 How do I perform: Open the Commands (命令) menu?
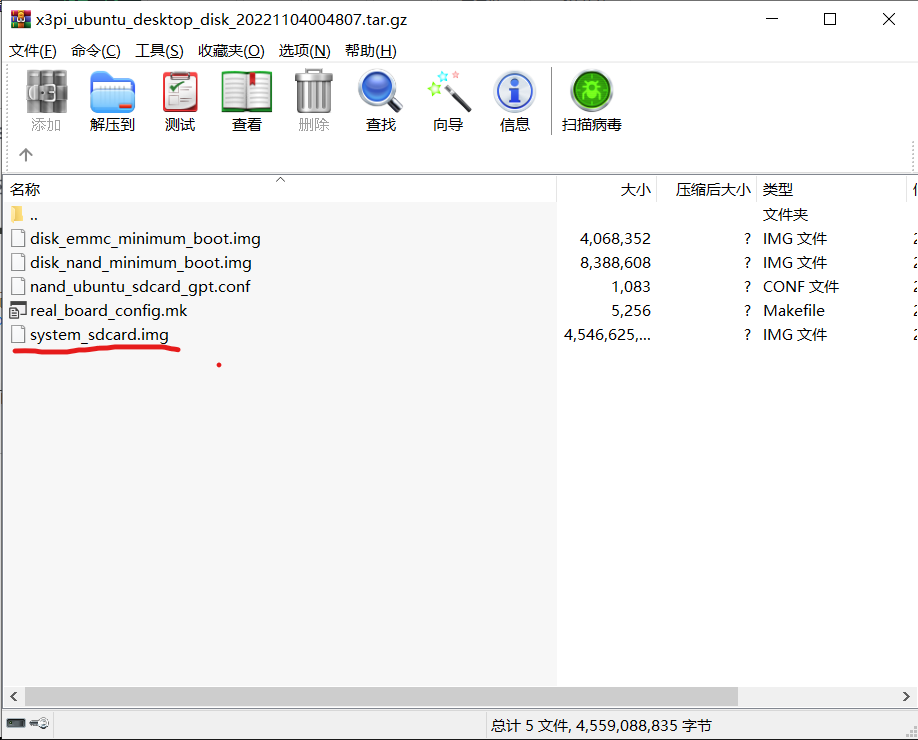pos(95,51)
